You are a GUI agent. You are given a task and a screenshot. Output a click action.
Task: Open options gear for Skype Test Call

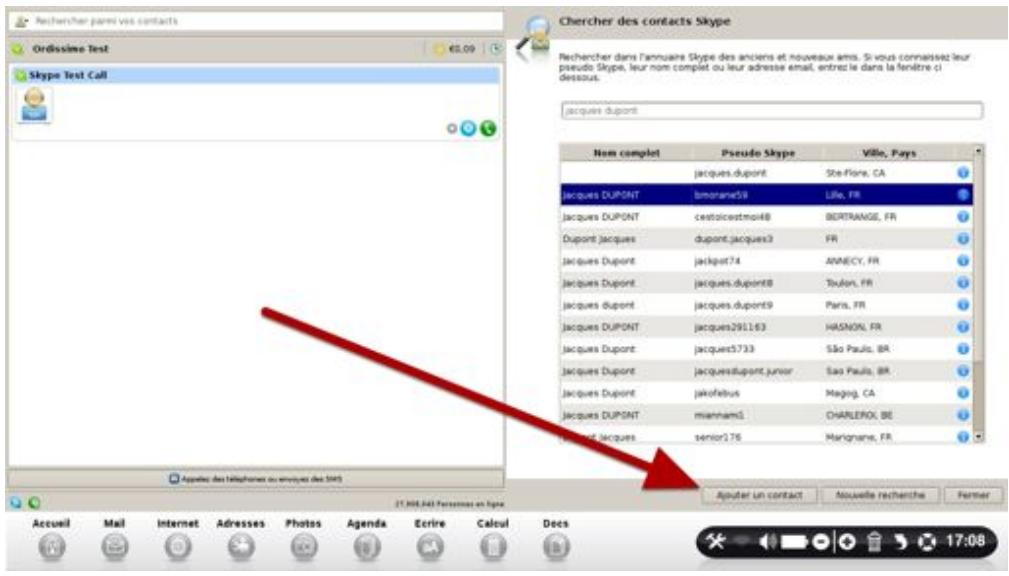[x=452, y=129]
